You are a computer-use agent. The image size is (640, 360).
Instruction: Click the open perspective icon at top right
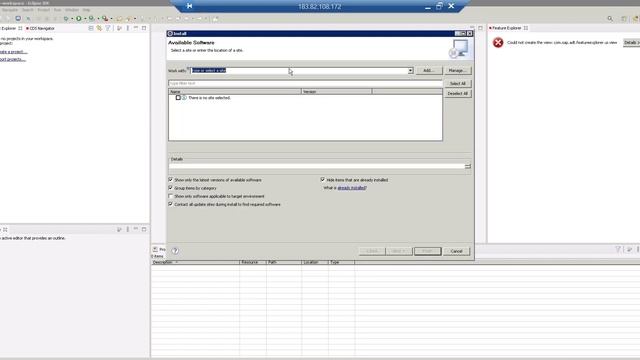(x=624, y=19)
